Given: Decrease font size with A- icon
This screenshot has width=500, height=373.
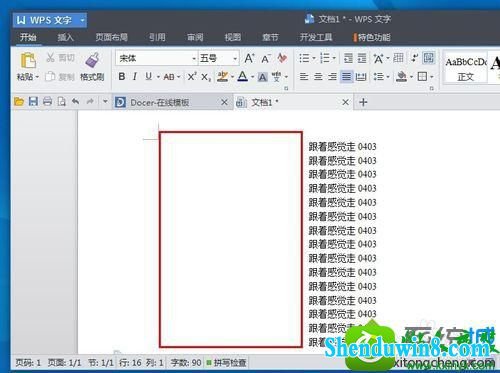Looking at the screenshot, I should (x=266, y=59).
